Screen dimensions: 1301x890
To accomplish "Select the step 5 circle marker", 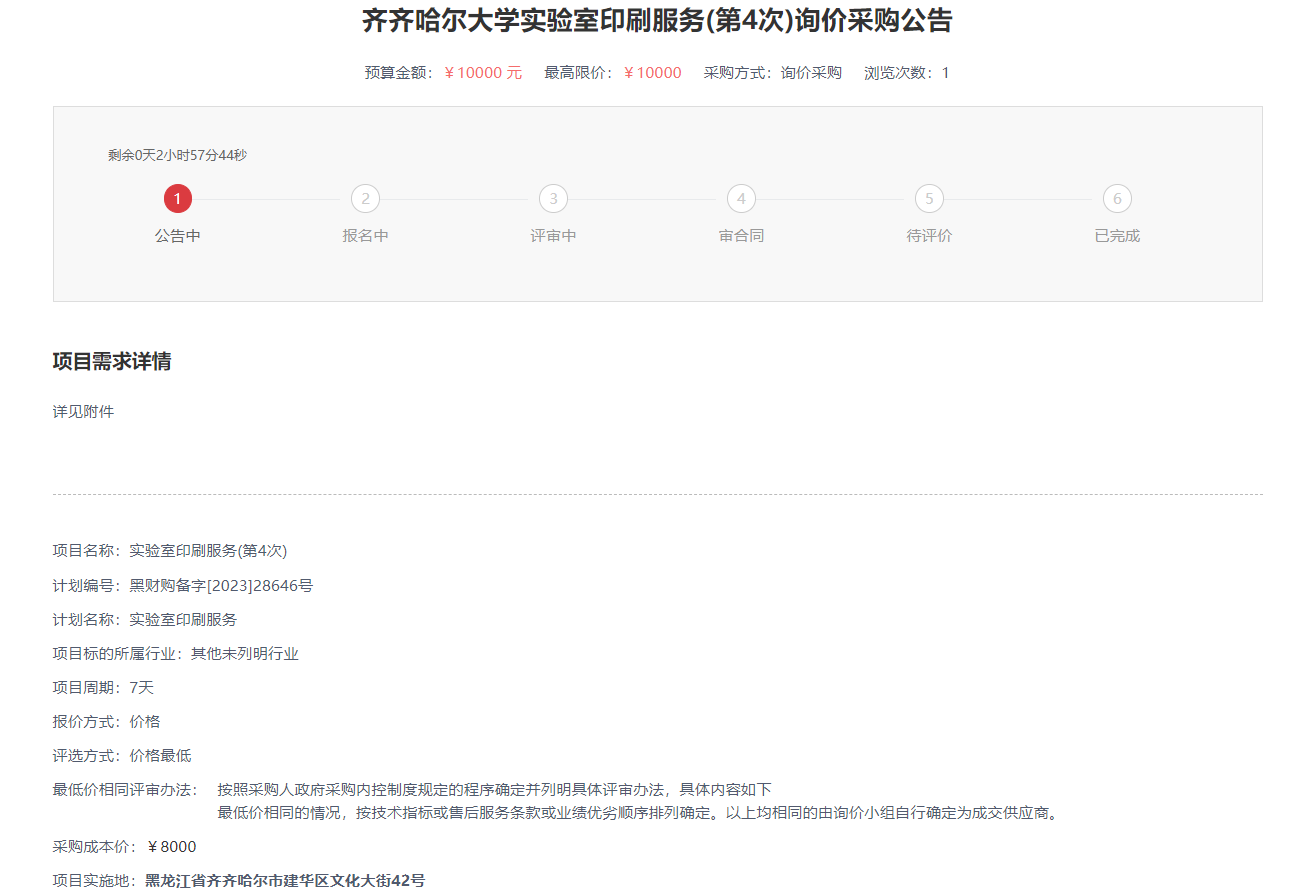I will pyautogui.click(x=929, y=199).
